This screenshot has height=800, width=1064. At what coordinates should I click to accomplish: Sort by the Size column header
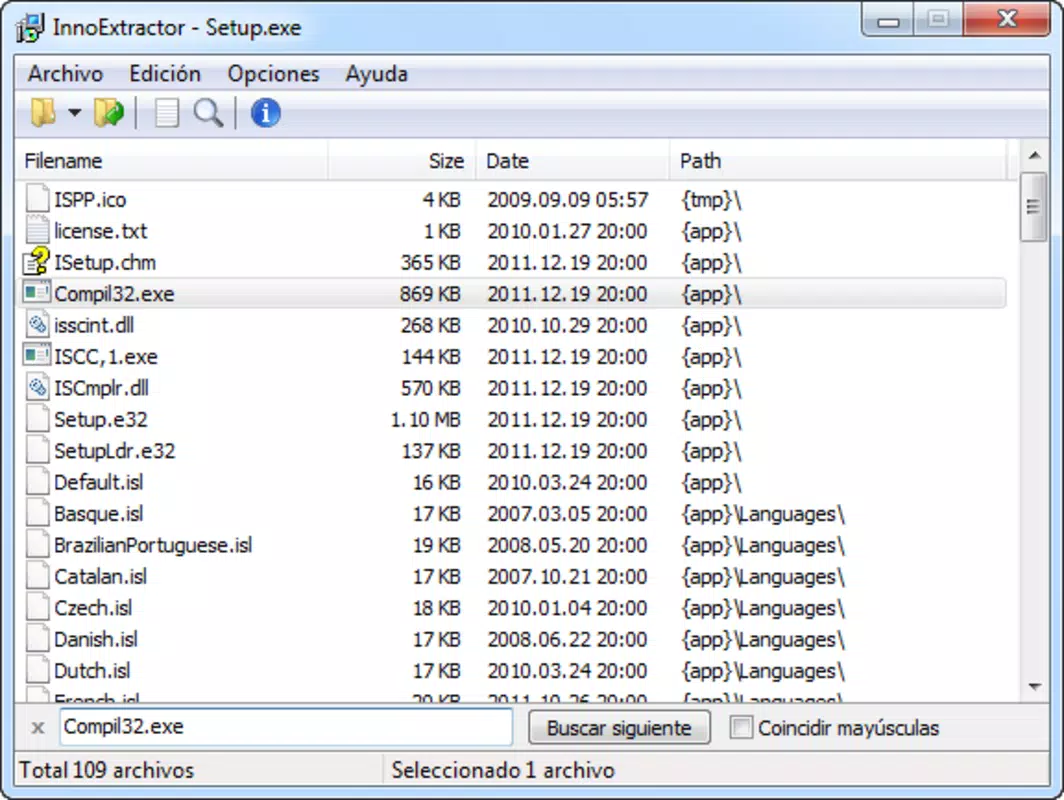pos(402,161)
